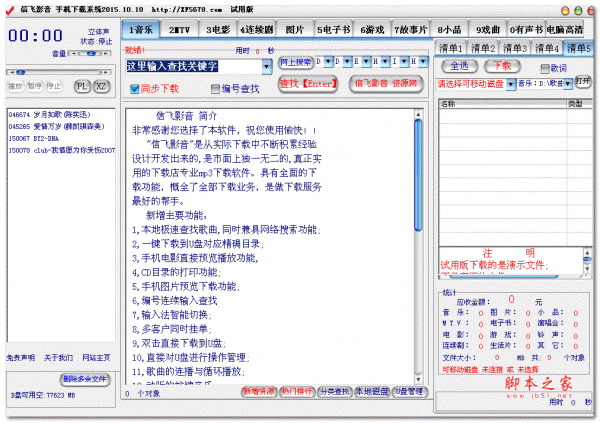Open the 清单5 list tab
The image size is (600, 423).
579,48
